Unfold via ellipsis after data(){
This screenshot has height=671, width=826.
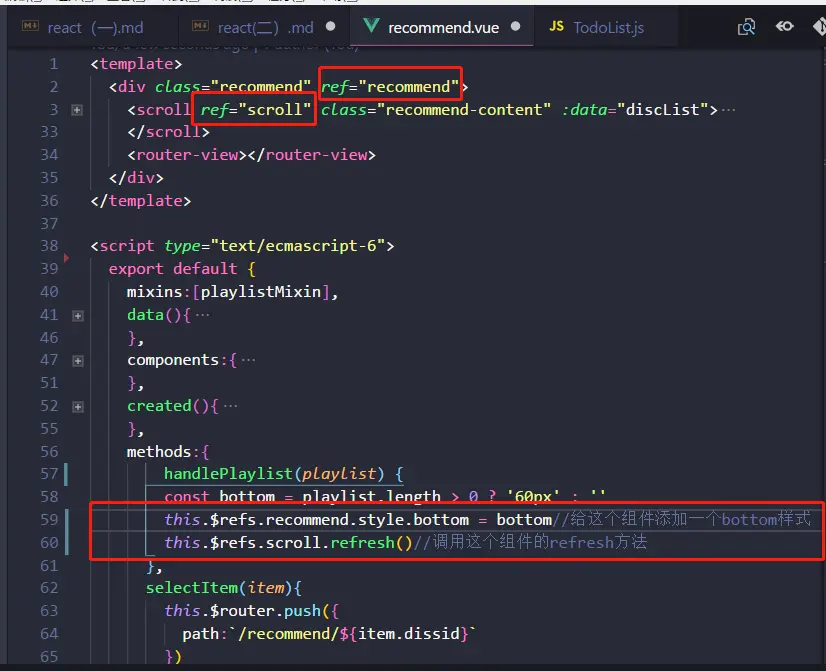click(x=202, y=315)
